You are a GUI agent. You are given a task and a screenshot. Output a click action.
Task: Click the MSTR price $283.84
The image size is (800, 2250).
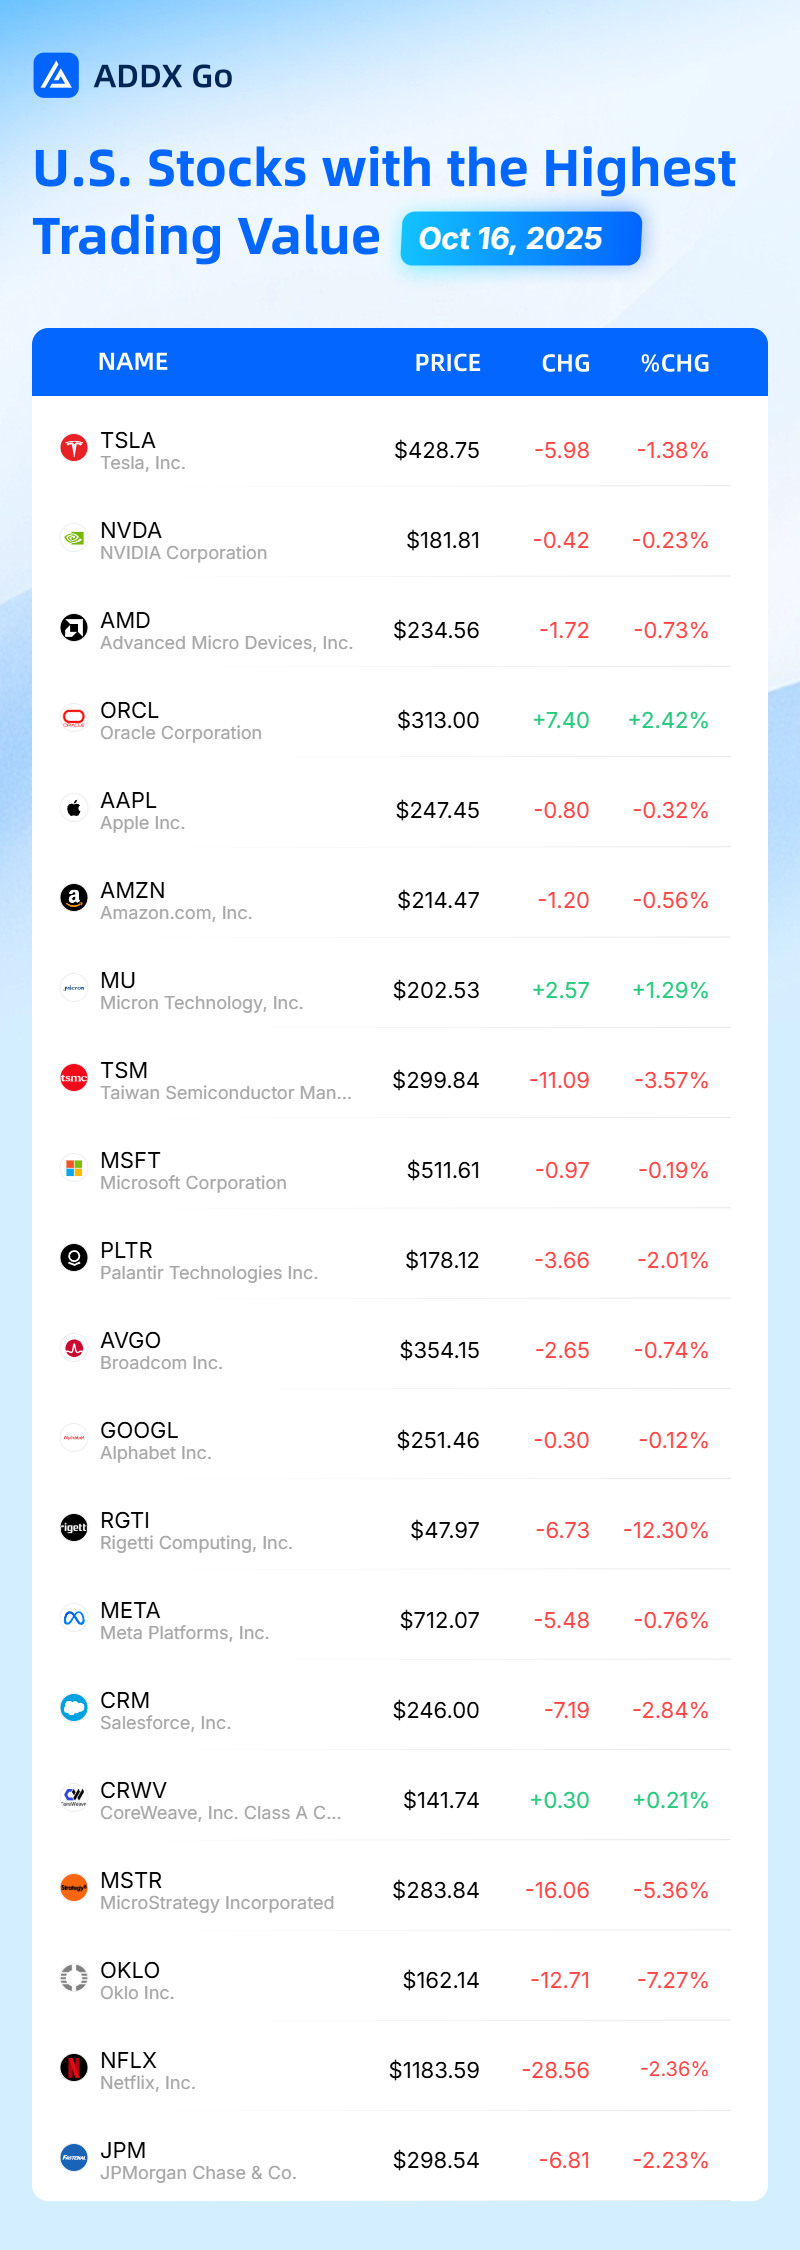point(436,1890)
